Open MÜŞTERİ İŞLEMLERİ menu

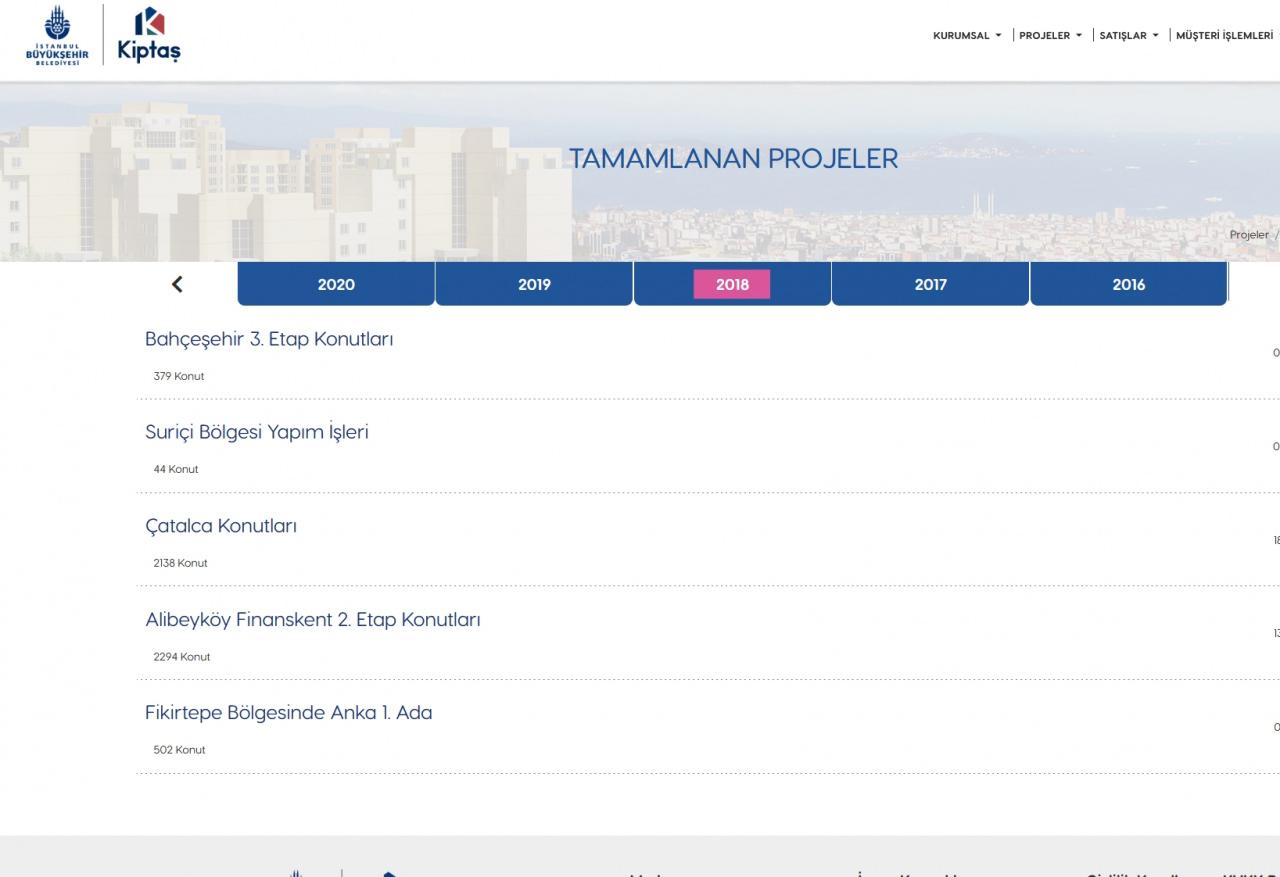(1224, 36)
